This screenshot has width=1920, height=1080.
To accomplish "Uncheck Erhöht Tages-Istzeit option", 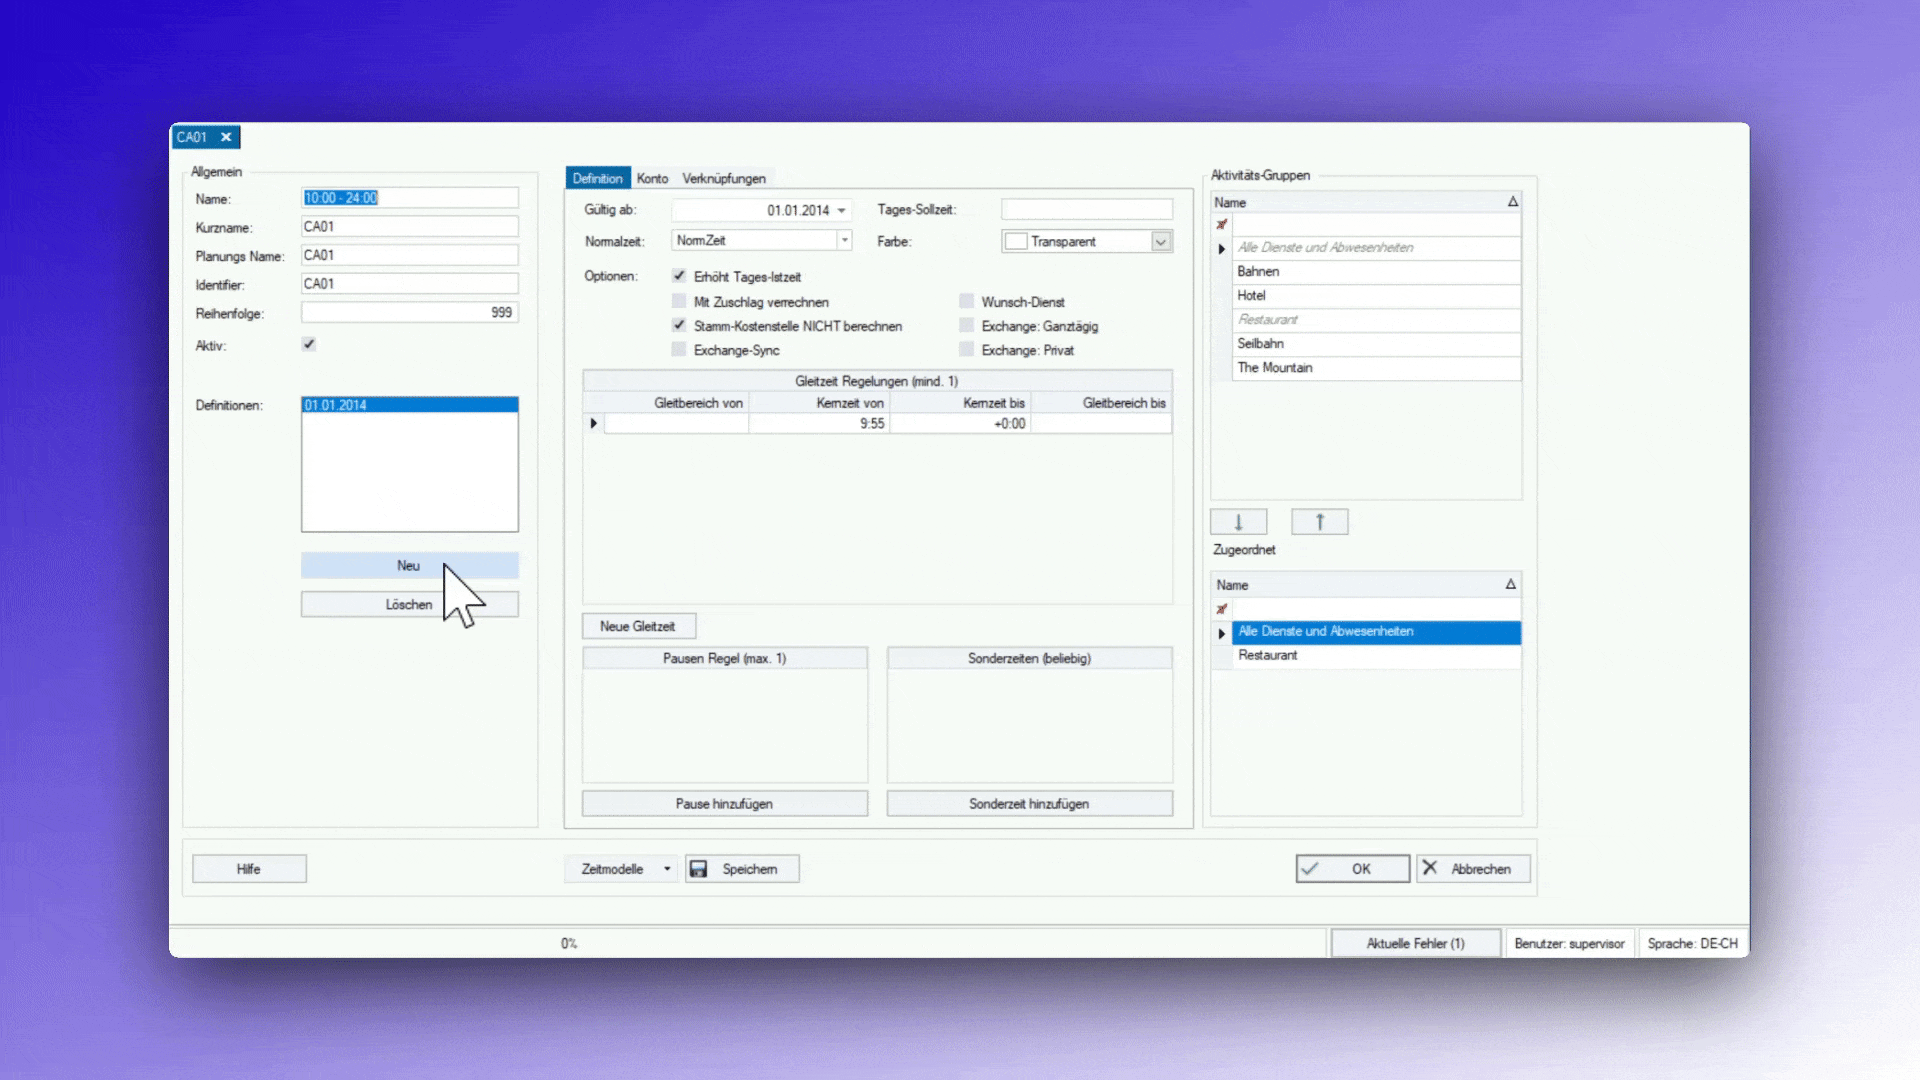I will pos(679,276).
